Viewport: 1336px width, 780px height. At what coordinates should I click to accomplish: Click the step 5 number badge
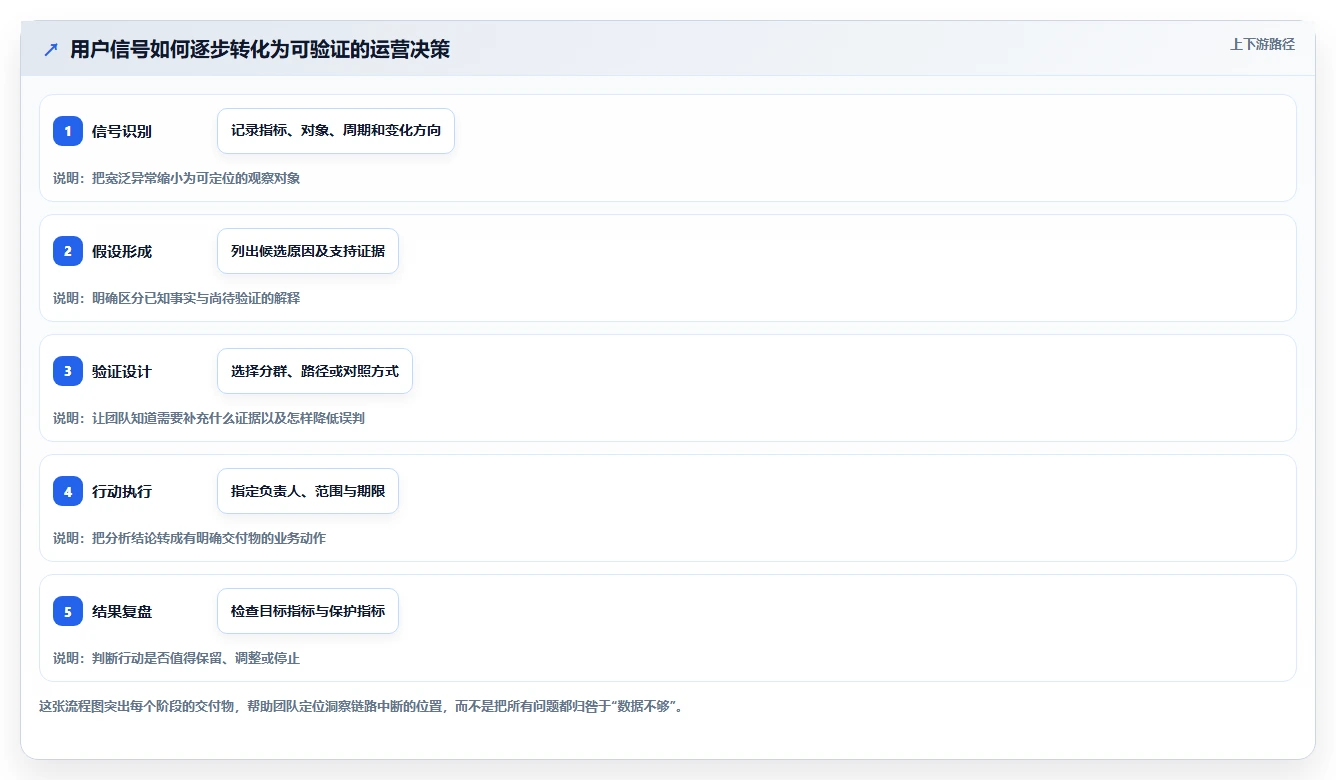click(68, 611)
